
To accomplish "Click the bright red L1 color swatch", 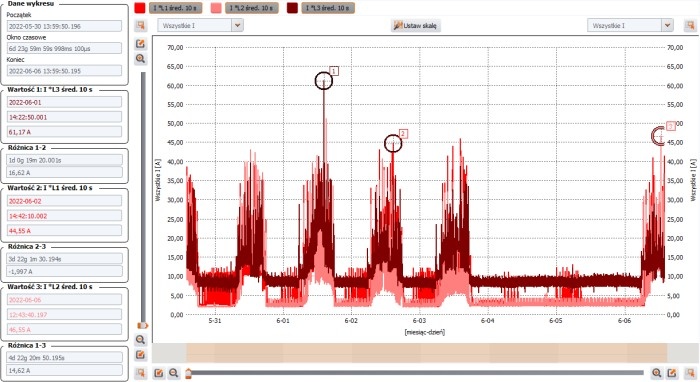I will (140, 8).
